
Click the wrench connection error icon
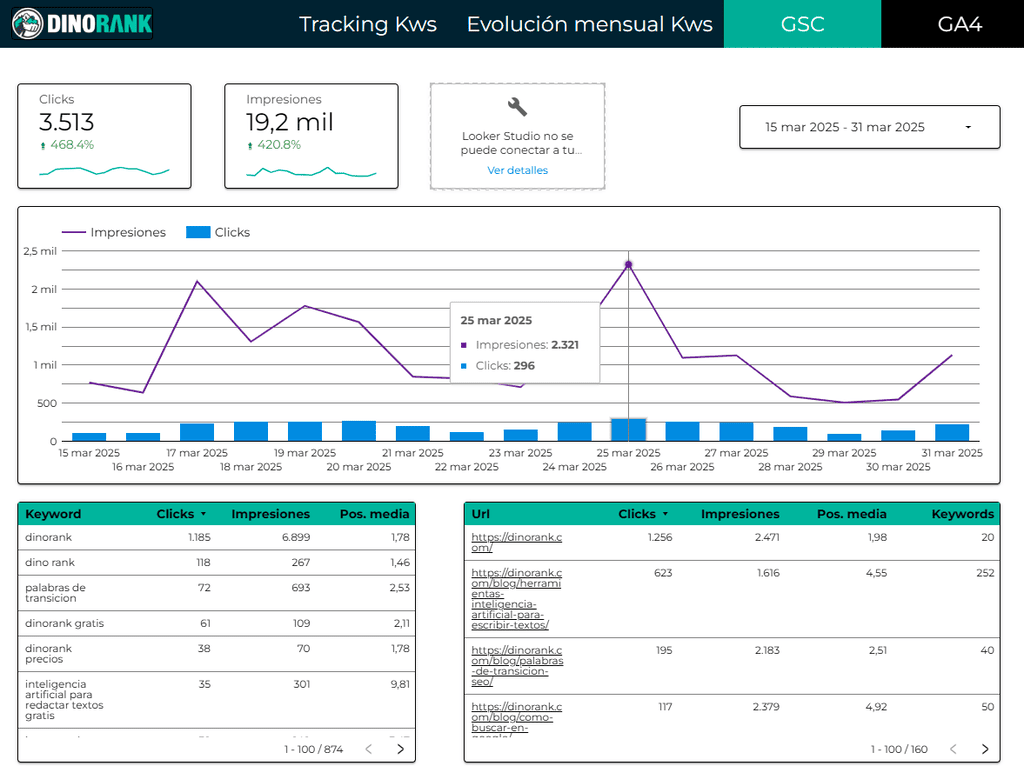(517, 106)
